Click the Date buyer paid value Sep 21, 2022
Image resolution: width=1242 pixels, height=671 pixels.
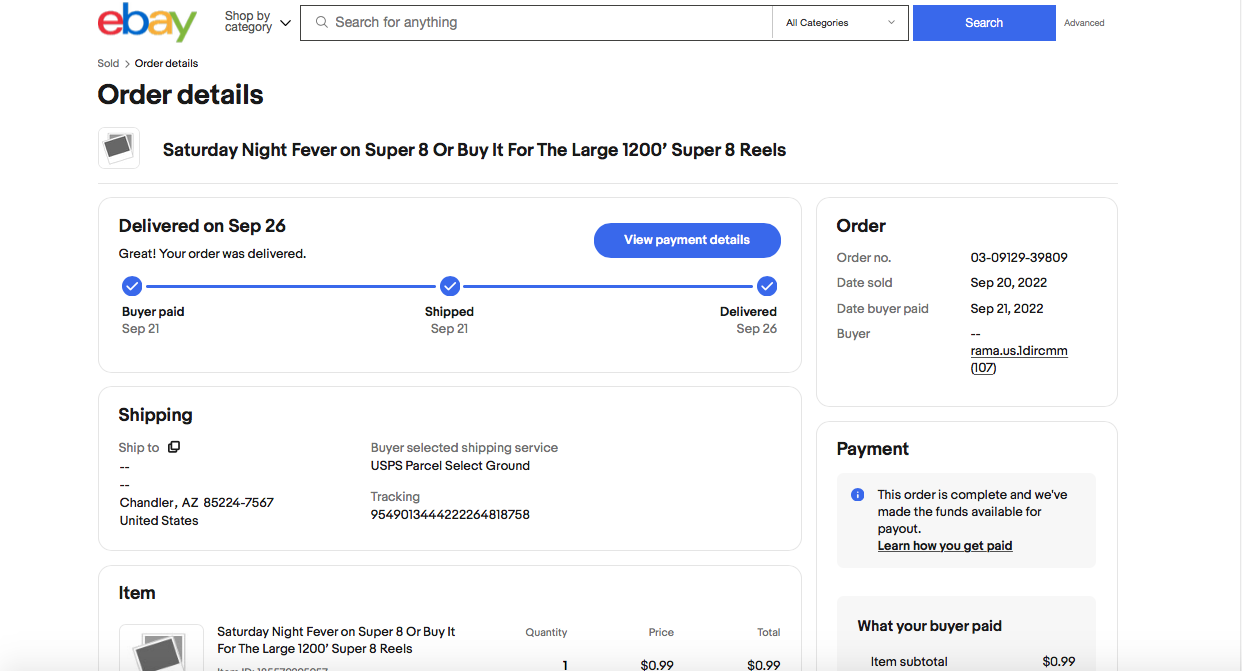point(1009,308)
